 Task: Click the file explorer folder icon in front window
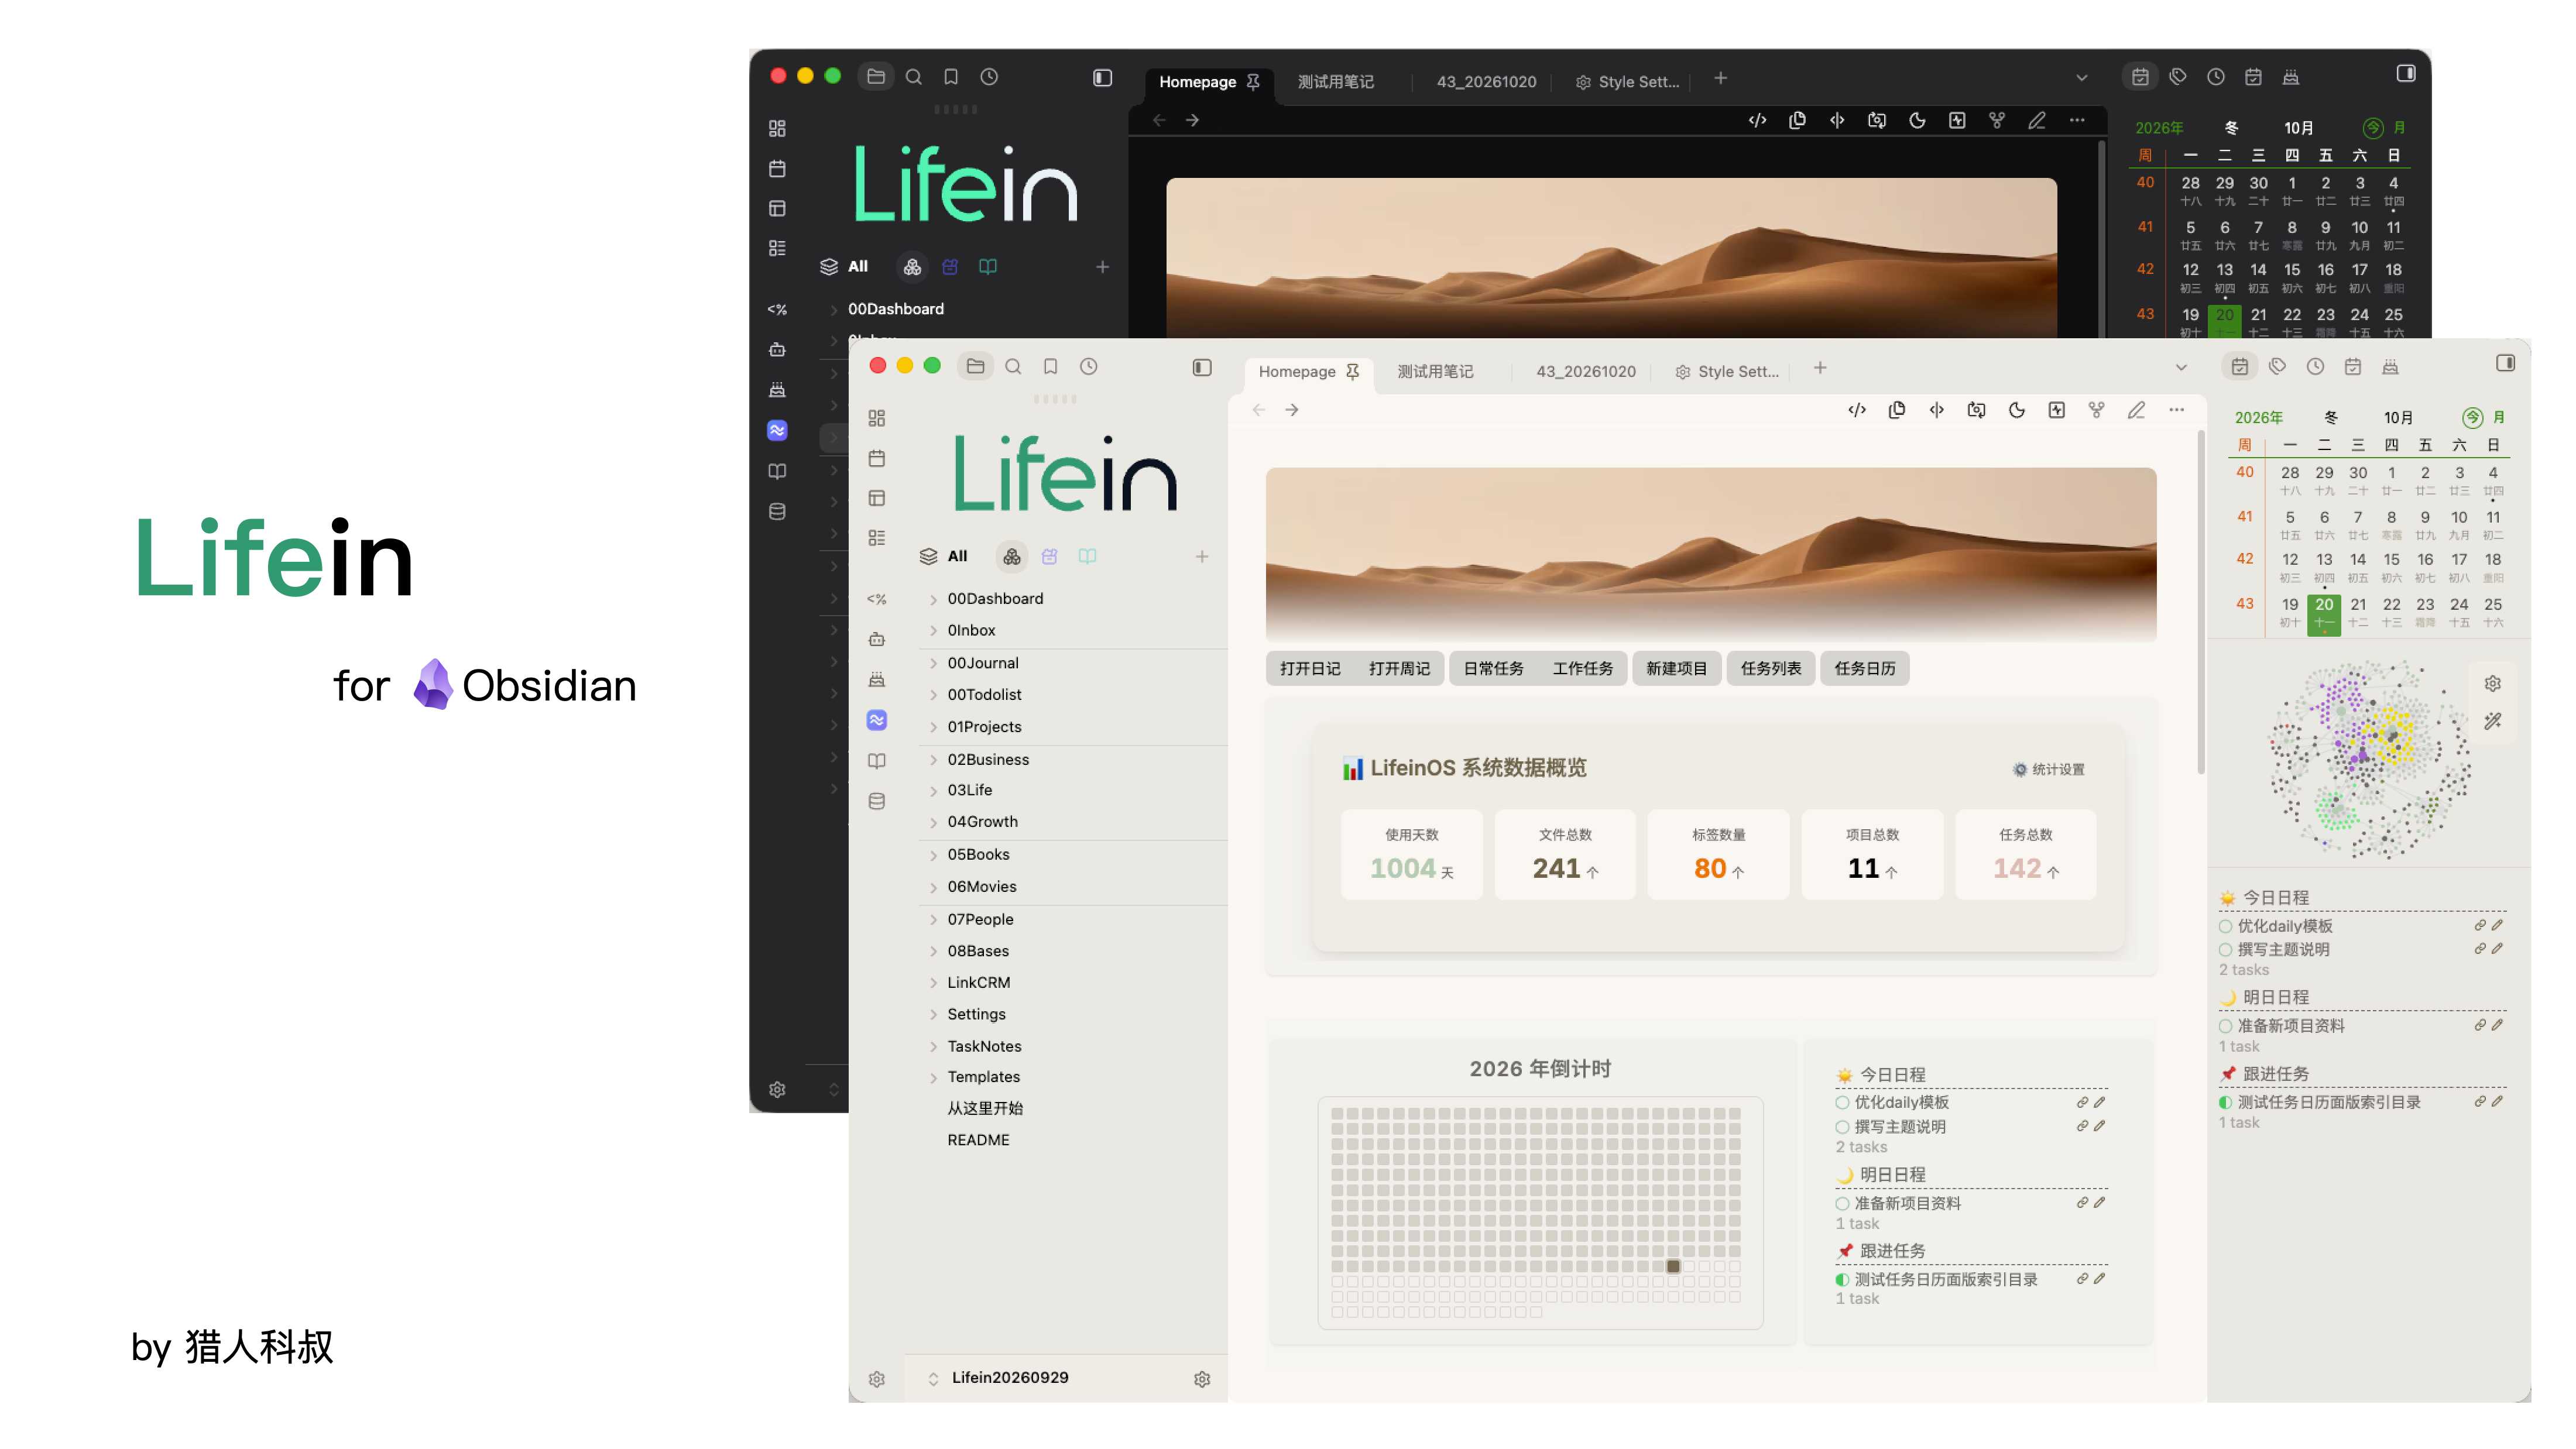(x=975, y=367)
